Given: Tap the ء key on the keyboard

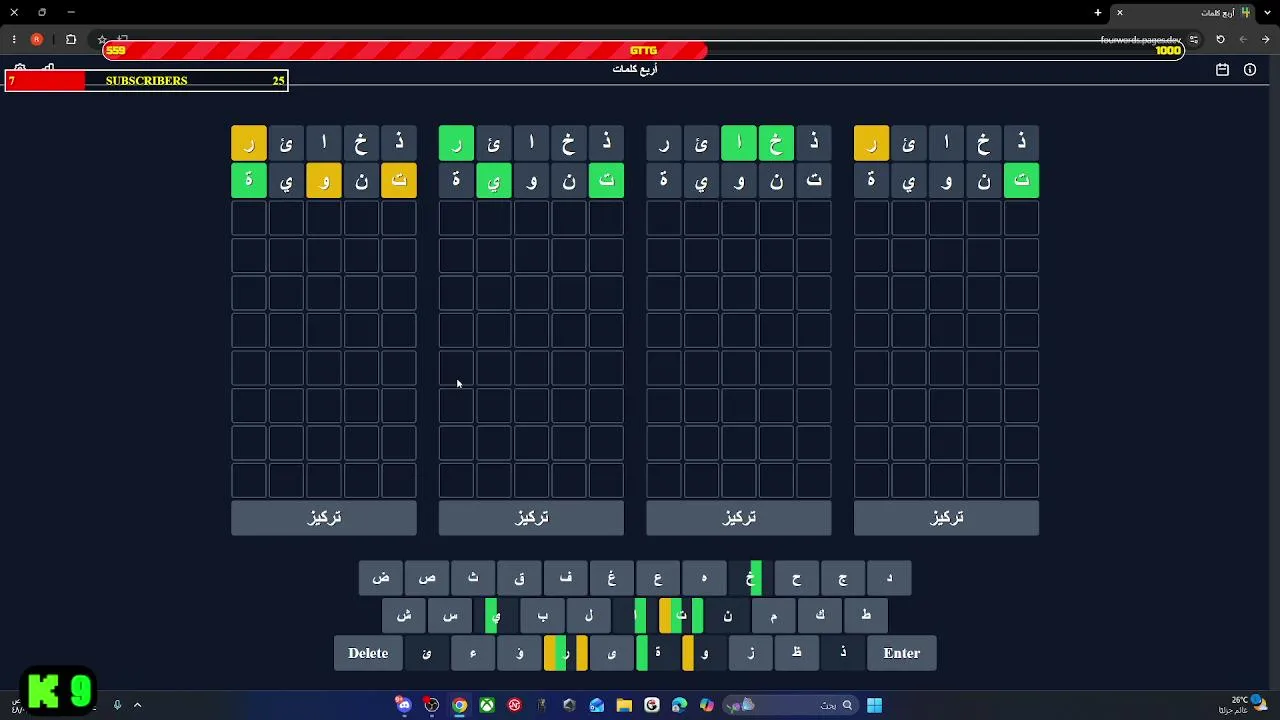Looking at the screenshot, I should 473,653.
